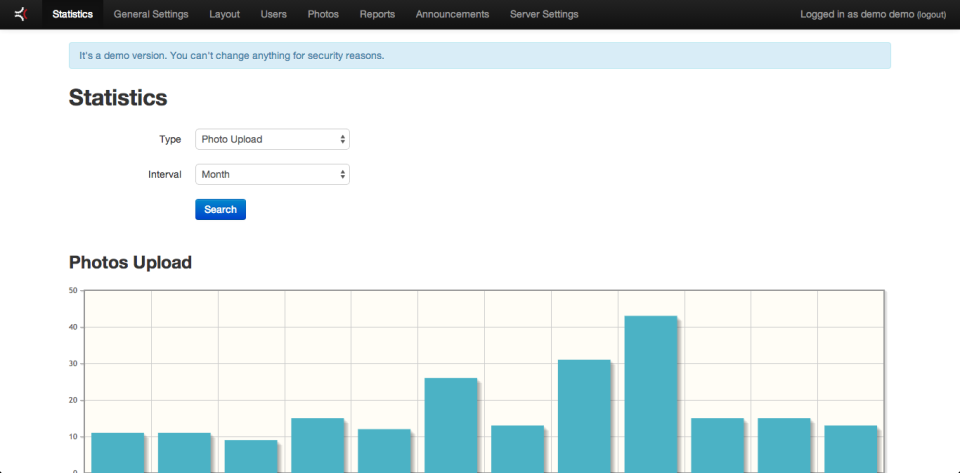Open Announcements page
Screen dimensions: 960x473
[x=452, y=14]
